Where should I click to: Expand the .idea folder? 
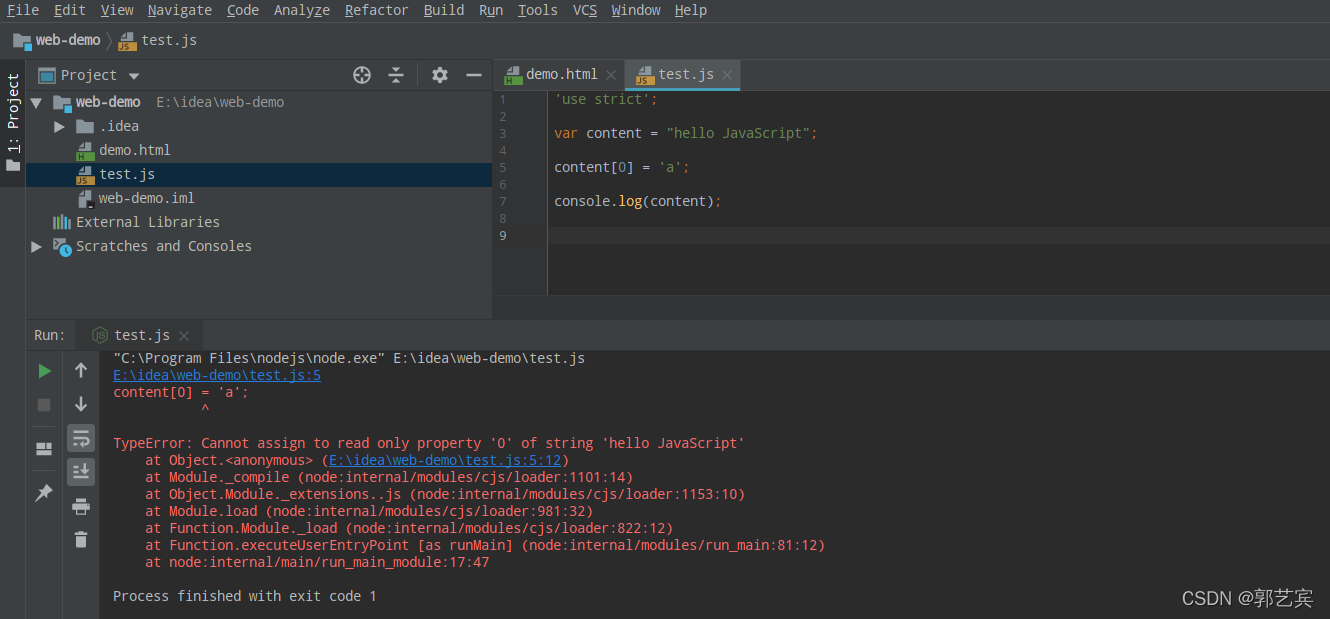tap(60, 127)
